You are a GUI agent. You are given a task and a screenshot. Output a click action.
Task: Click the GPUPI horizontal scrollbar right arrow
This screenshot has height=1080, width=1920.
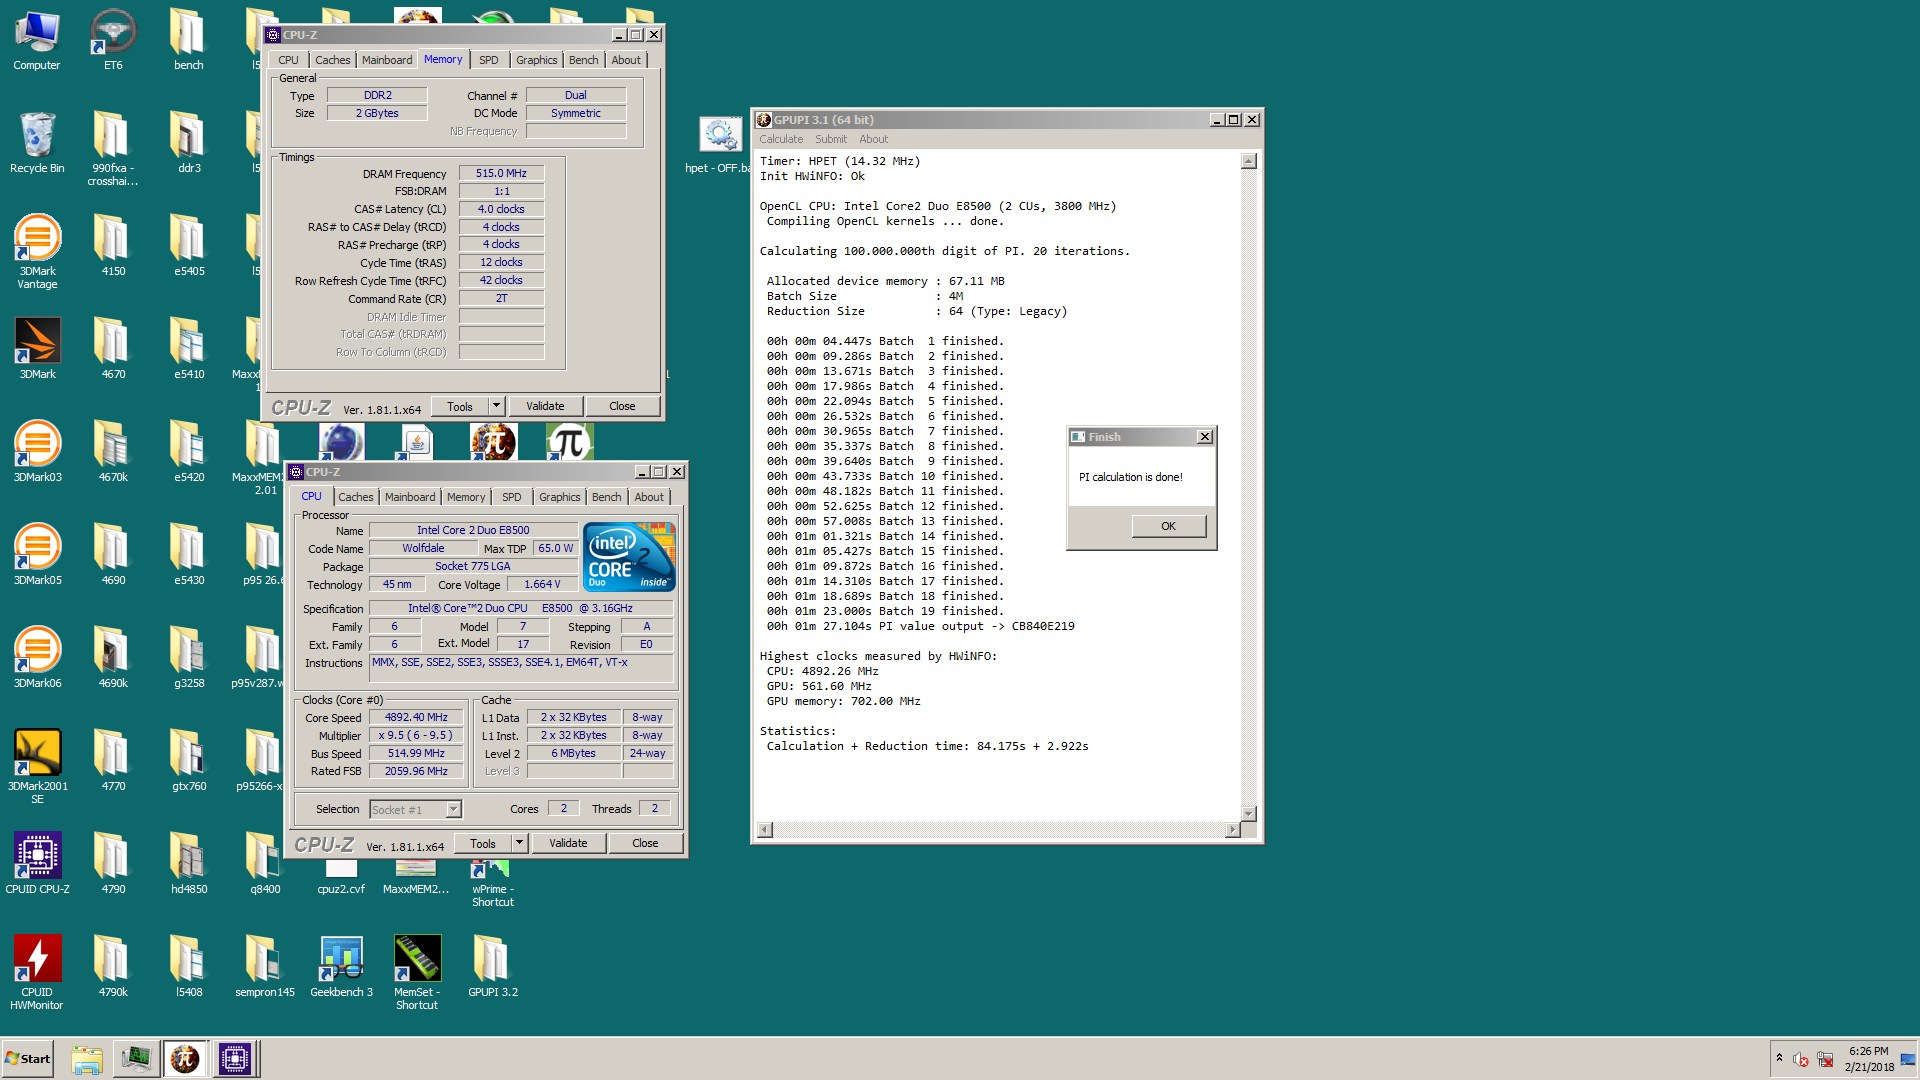pos(1232,830)
